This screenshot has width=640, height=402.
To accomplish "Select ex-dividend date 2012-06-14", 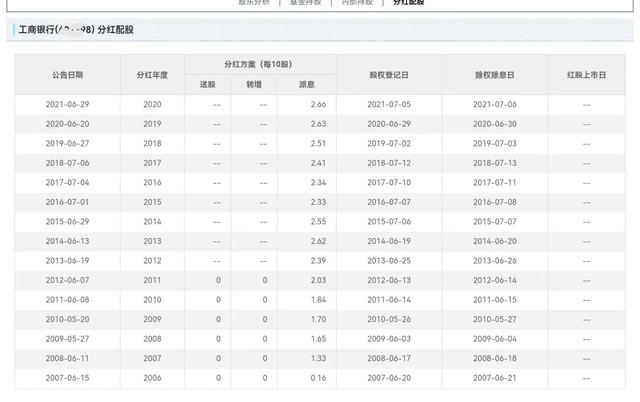I will (x=495, y=280).
